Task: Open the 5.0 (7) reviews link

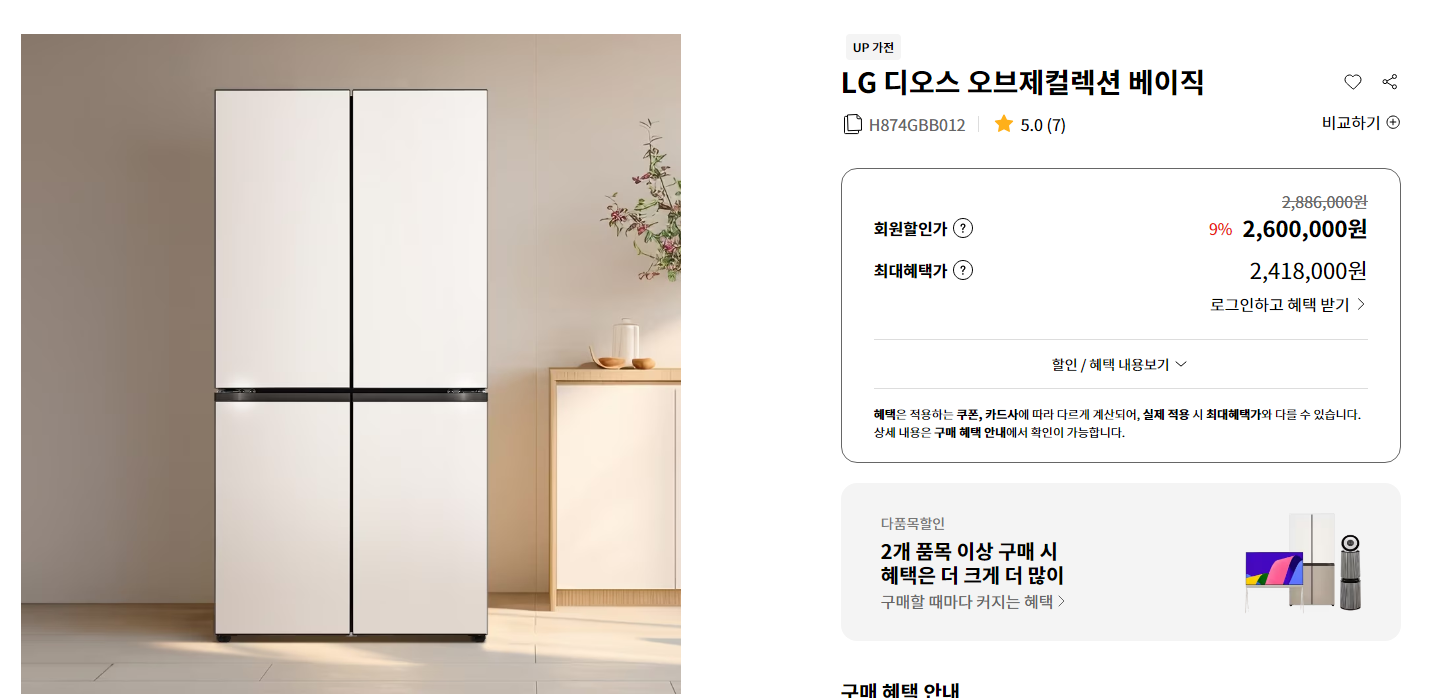Action: pos(1043,125)
